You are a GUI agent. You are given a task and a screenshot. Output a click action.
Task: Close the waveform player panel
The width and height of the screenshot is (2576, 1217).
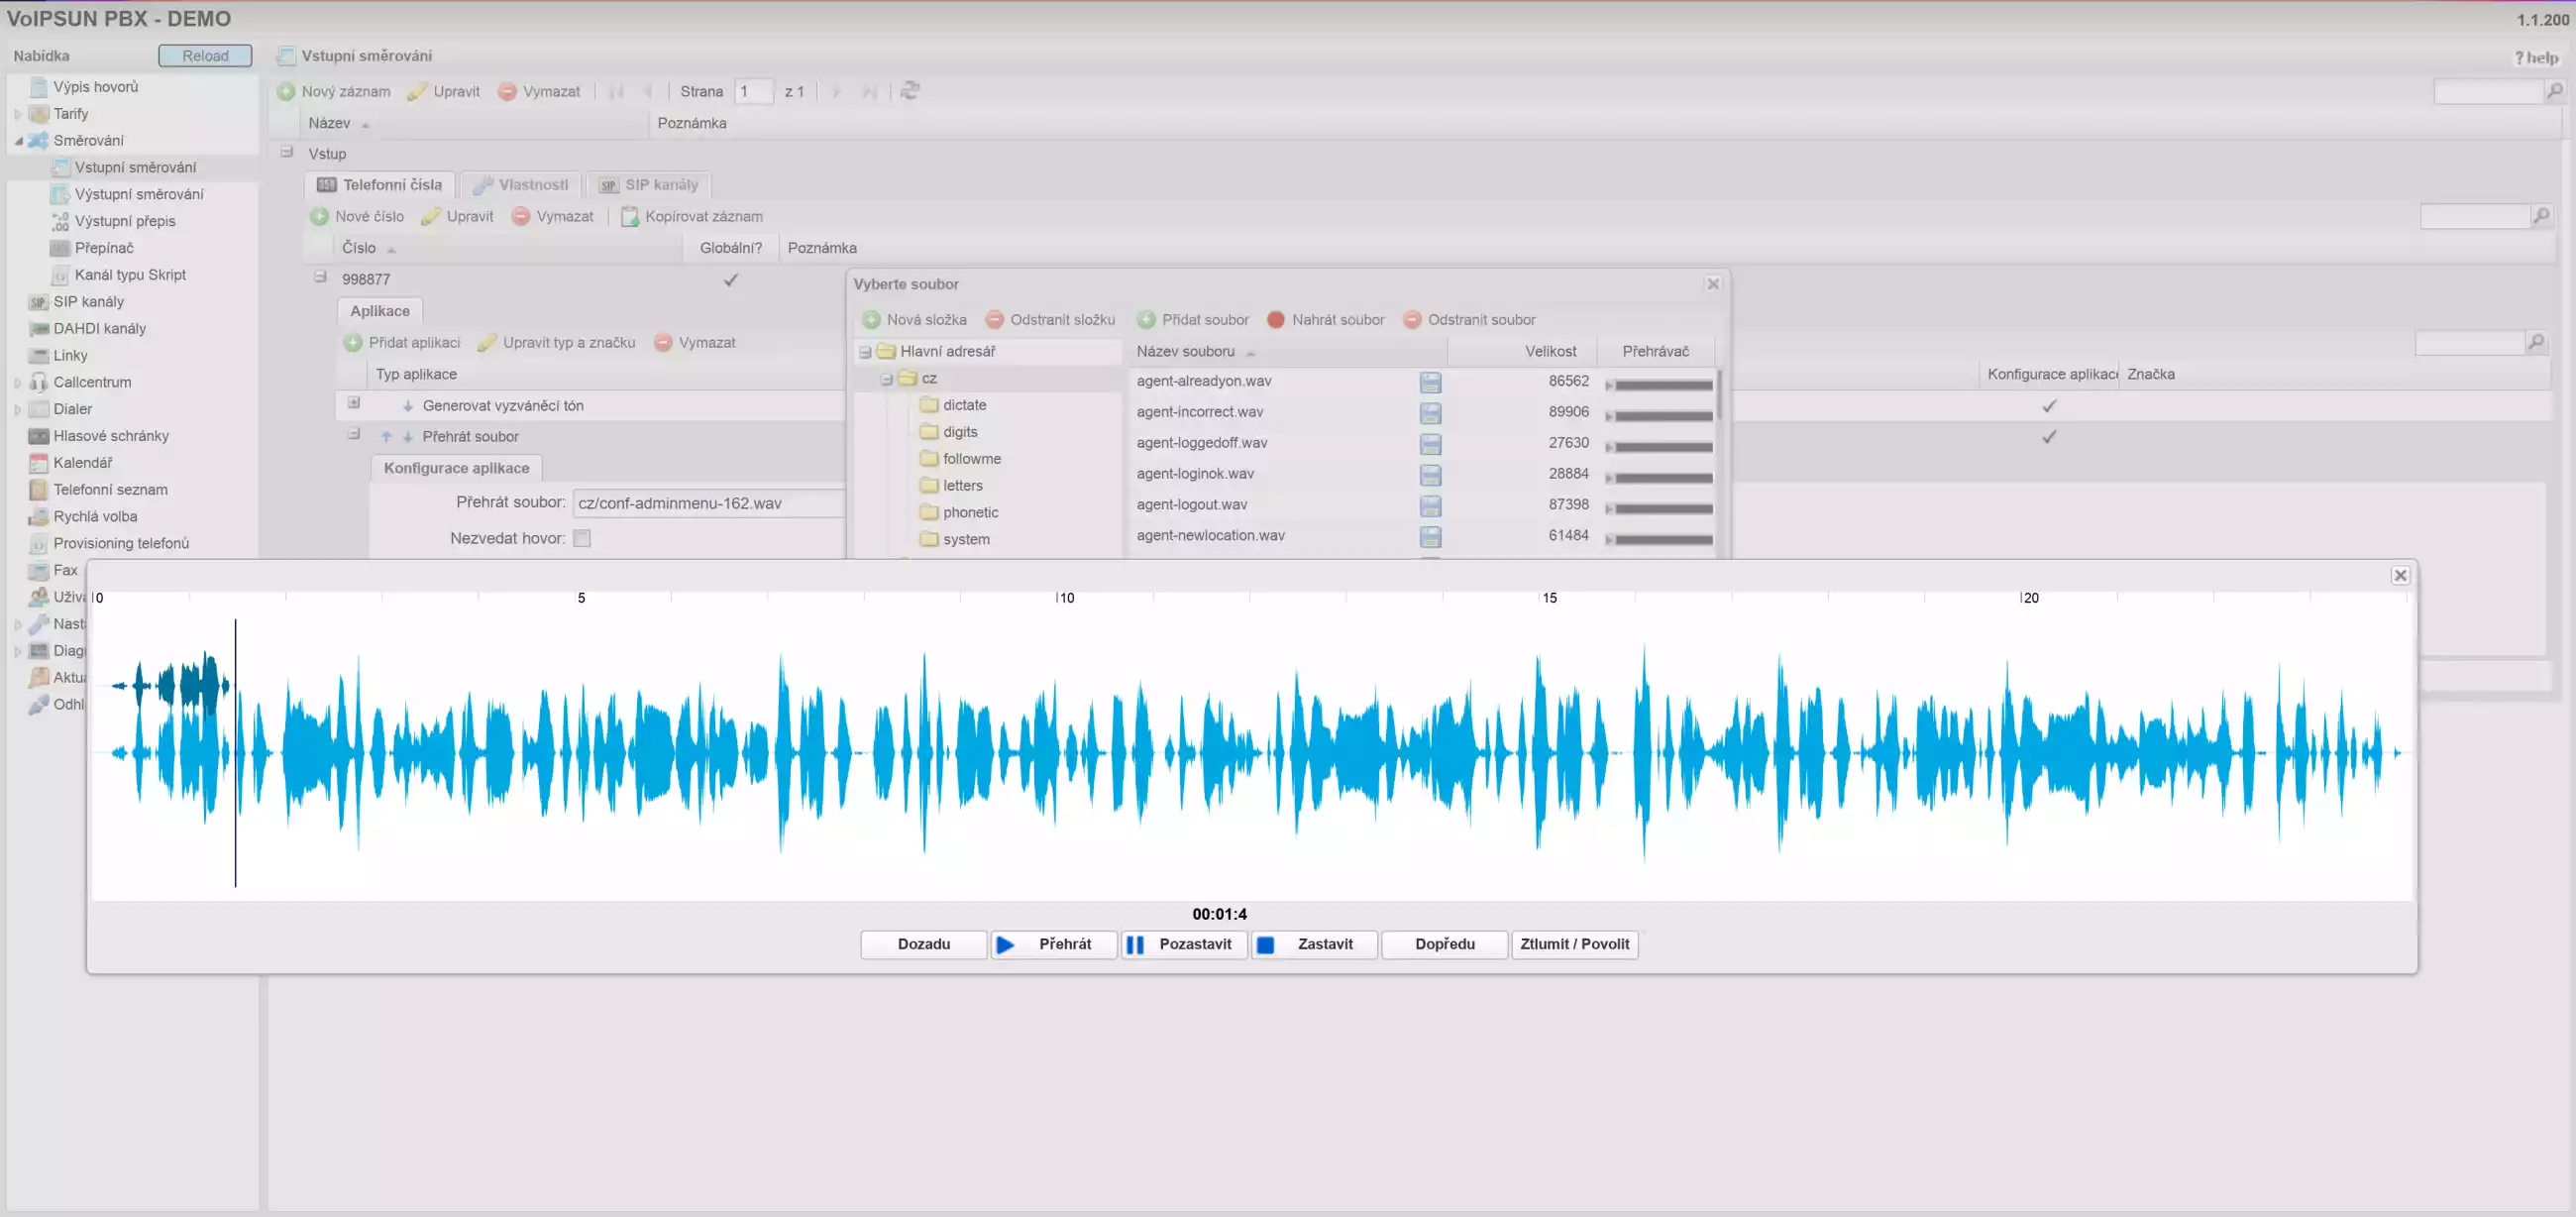(2400, 575)
